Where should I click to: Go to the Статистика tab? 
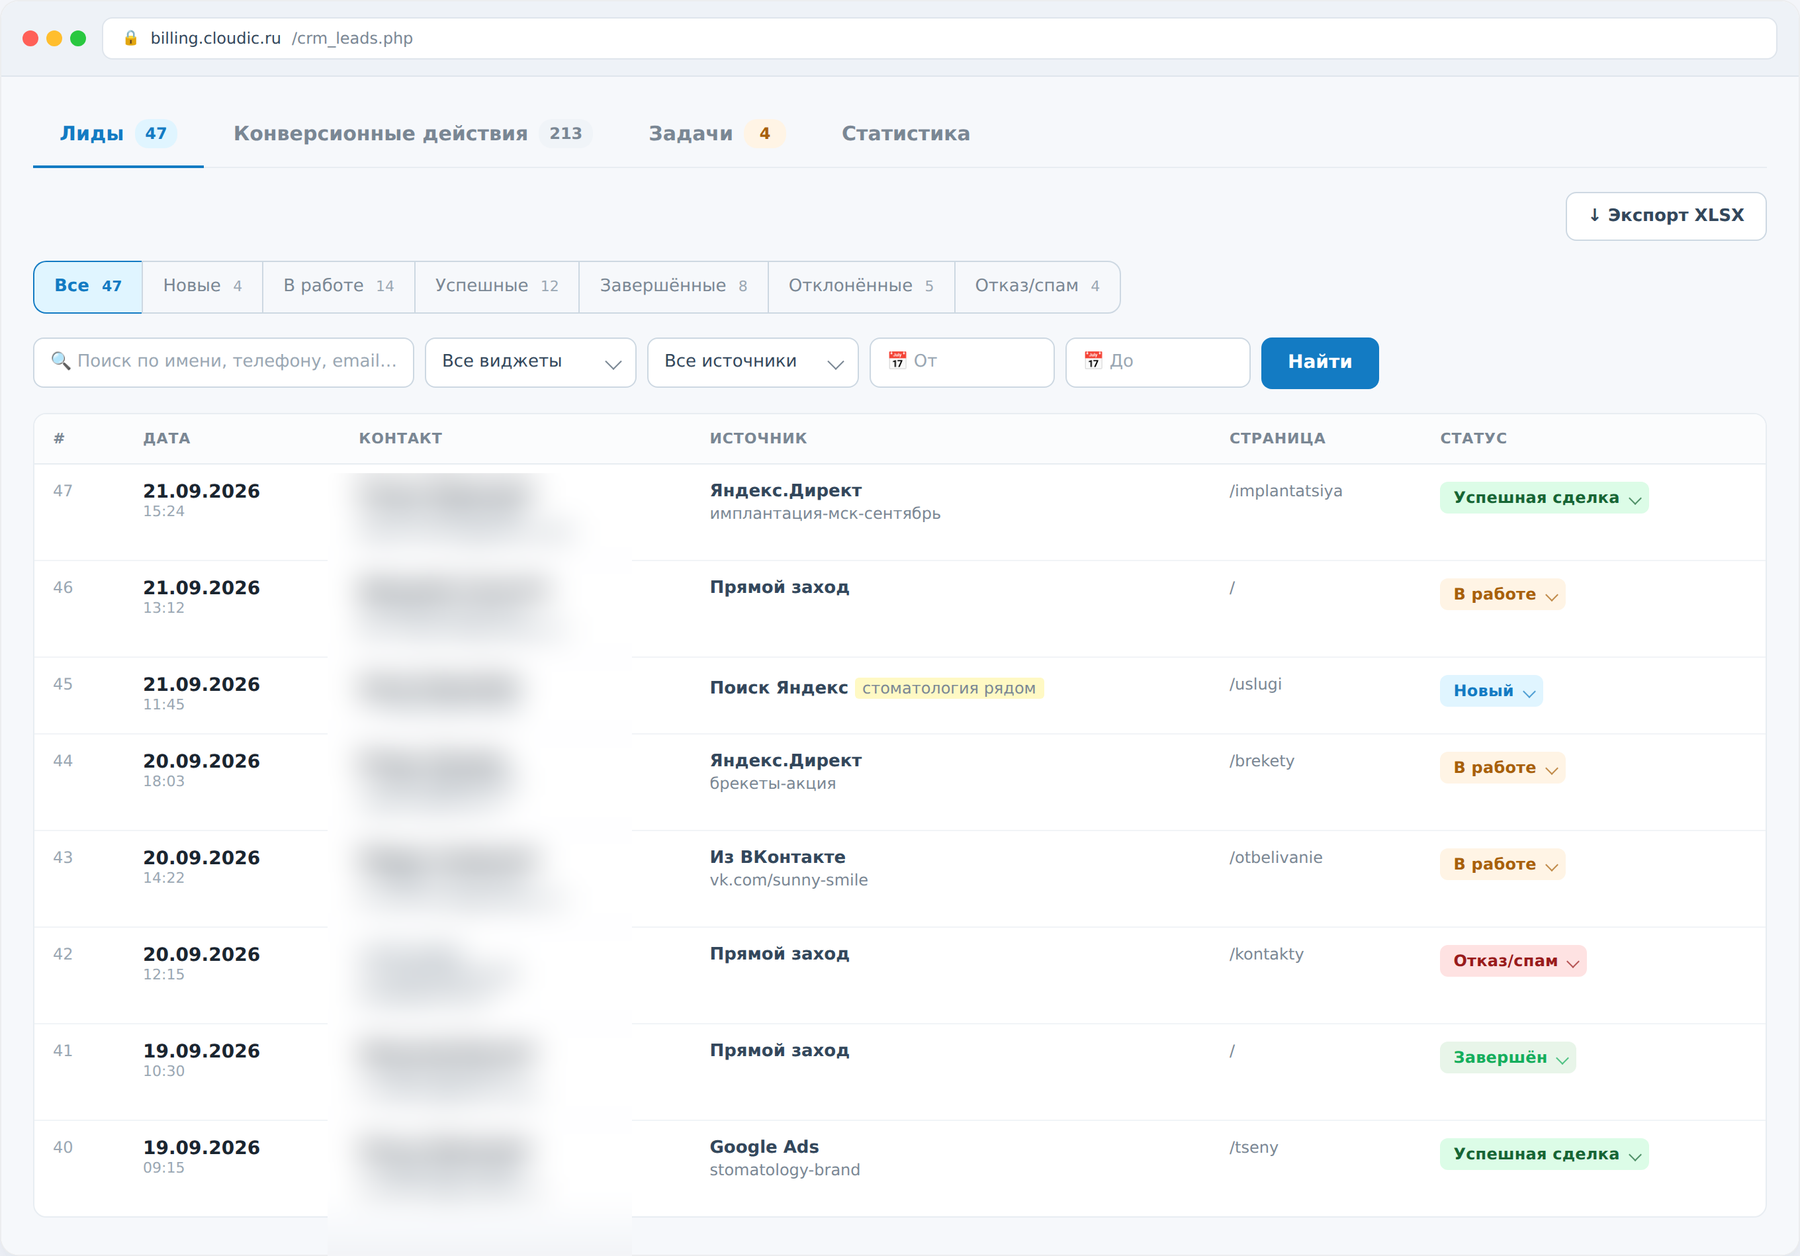coord(906,134)
